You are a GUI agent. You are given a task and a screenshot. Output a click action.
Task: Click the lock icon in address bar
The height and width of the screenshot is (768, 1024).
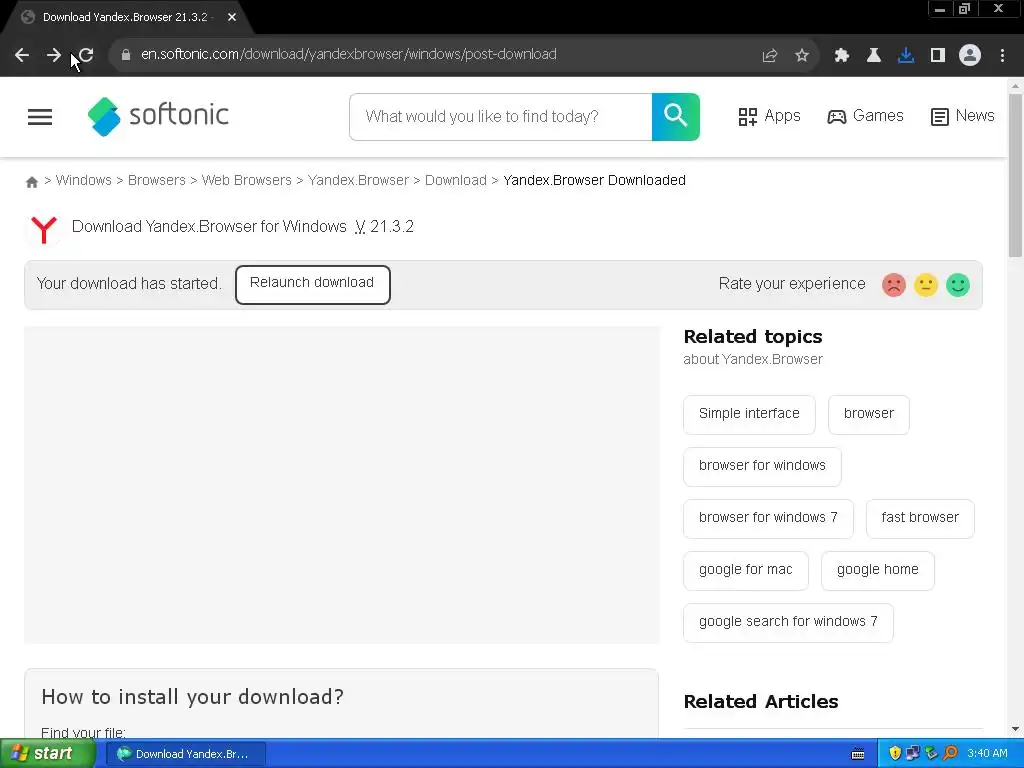126,55
